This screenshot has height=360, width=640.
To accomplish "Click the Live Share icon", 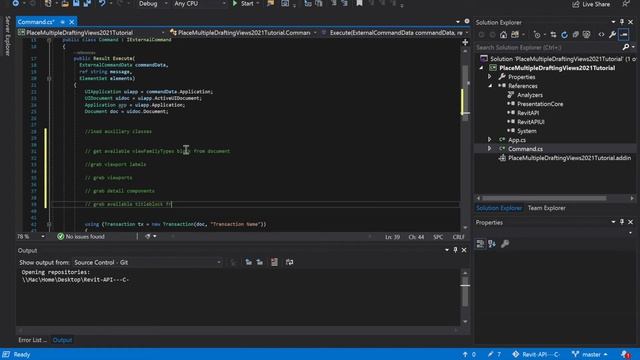I will (576, 4).
